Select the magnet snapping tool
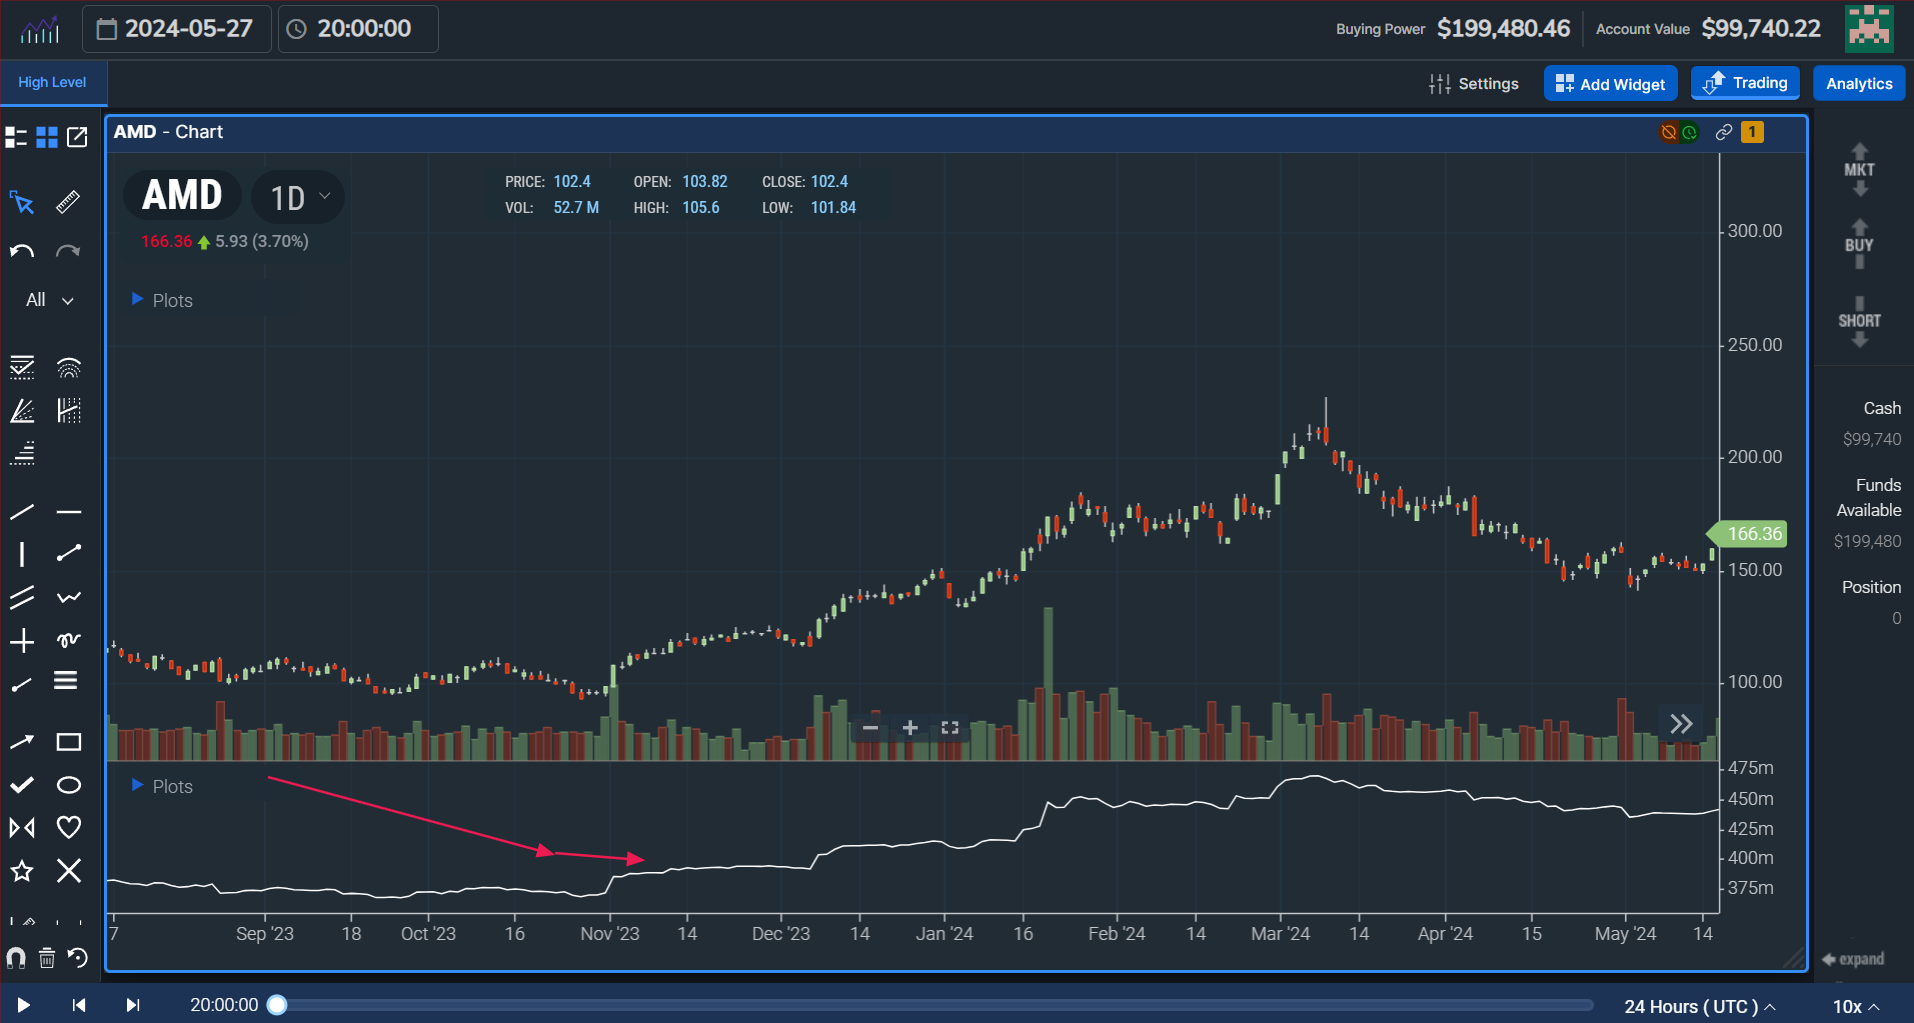The image size is (1914, 1023). pos(16,957)
